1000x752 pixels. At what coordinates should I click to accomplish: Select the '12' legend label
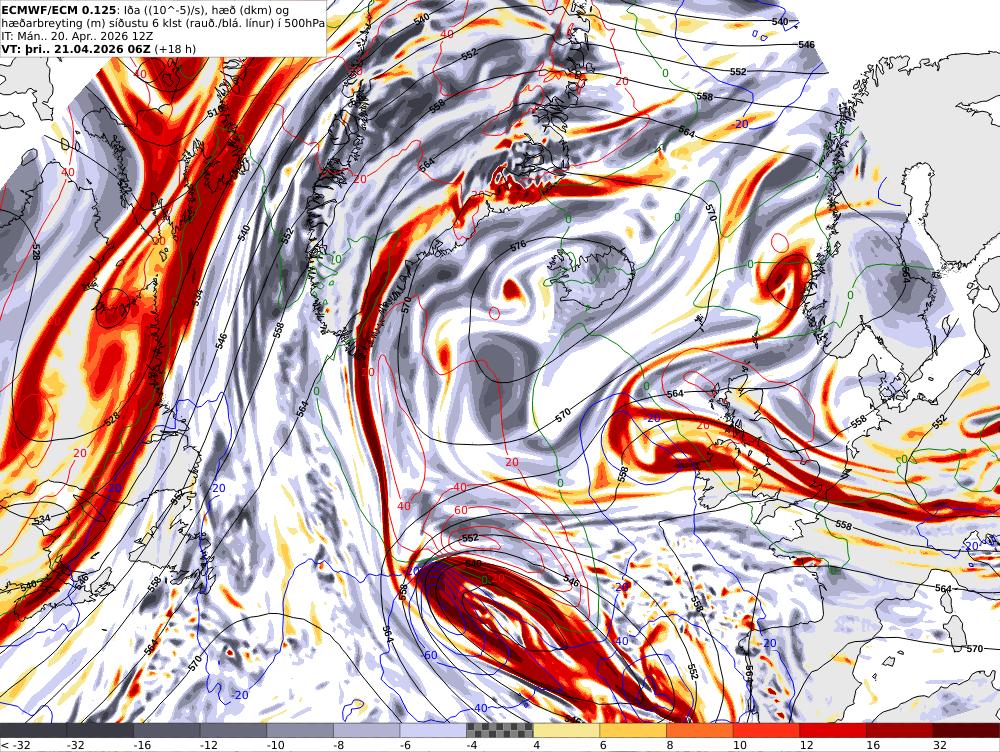click(806, 745)
